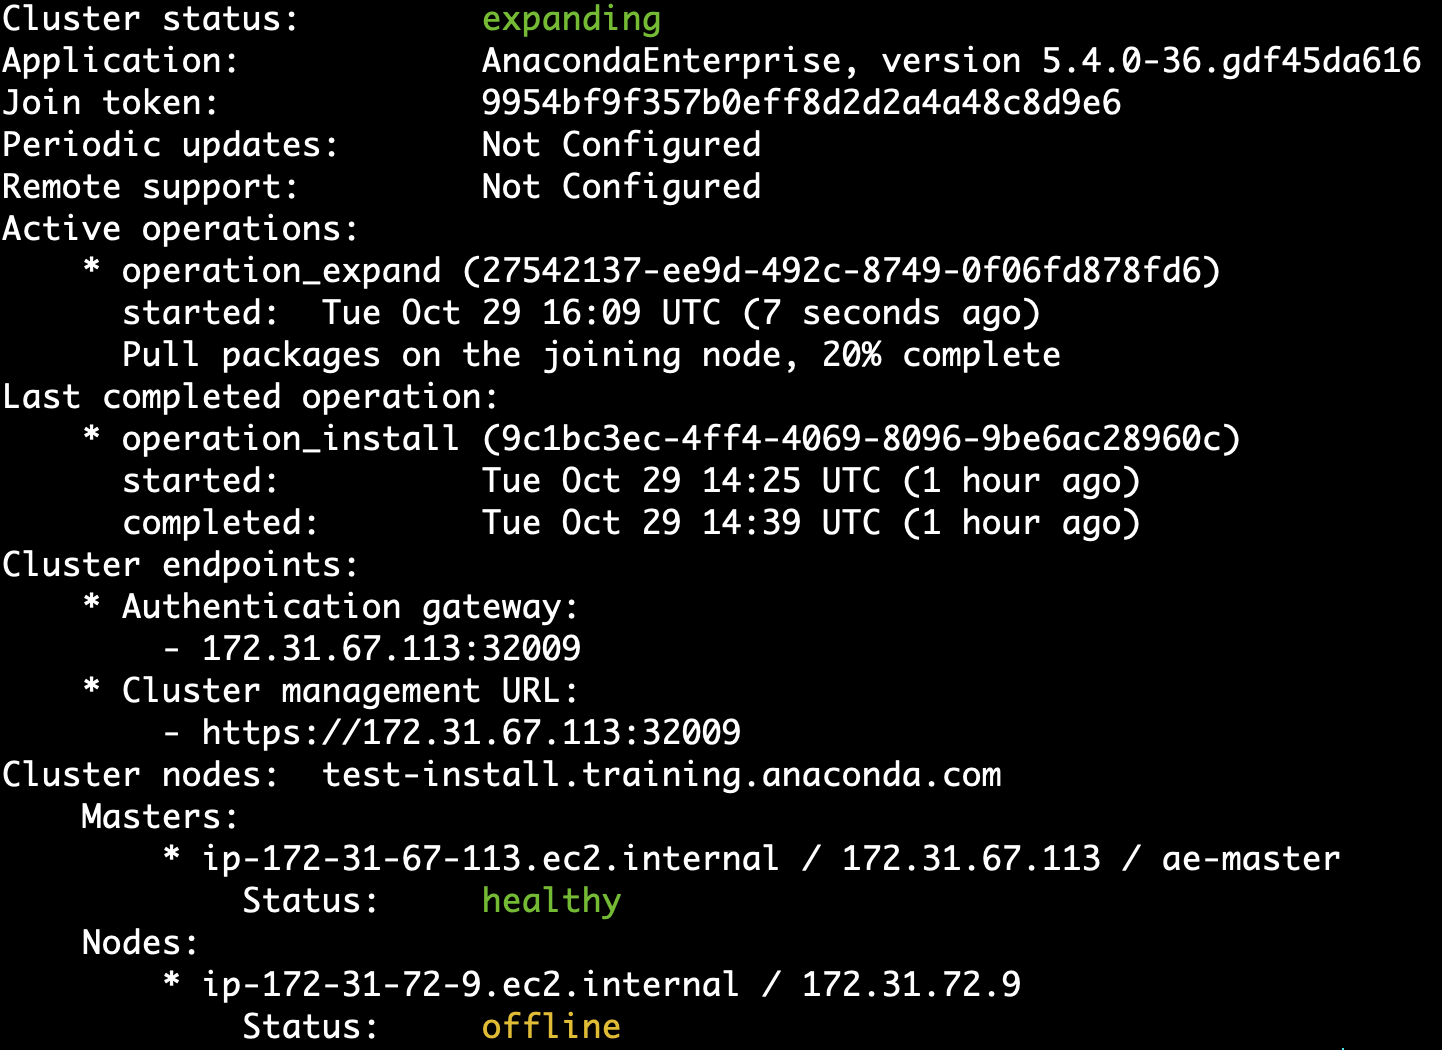Click the ae-master role label

click(1250, 859)
